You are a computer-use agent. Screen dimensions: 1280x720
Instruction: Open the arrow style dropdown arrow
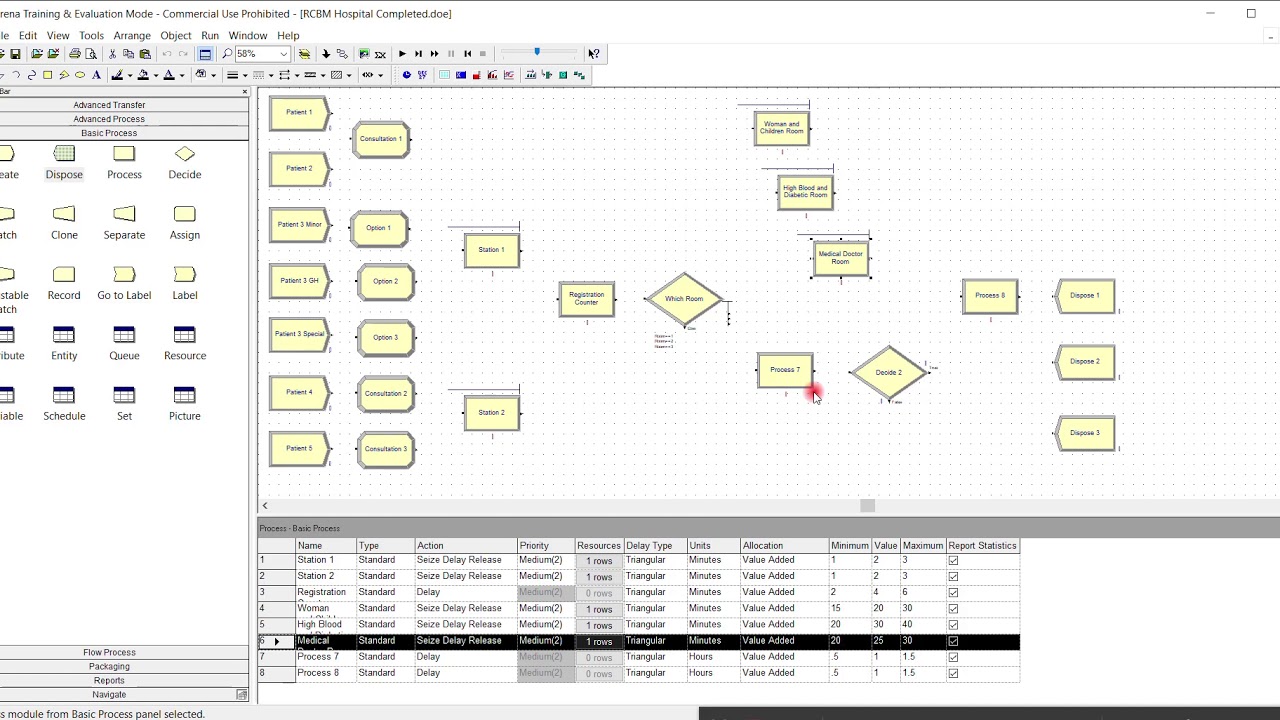[x=297, y=75]
